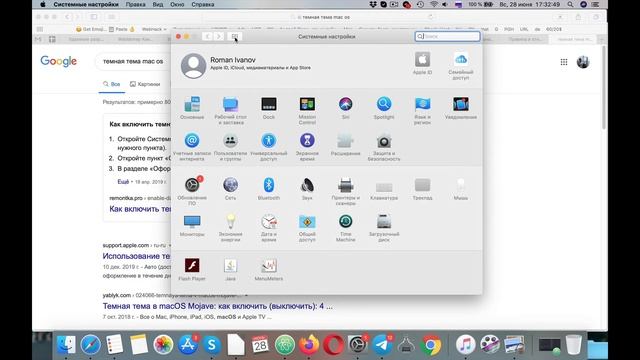Open the Темная тема в macOS Mojave link
640x360 pixels.
(x=218, y=306)
